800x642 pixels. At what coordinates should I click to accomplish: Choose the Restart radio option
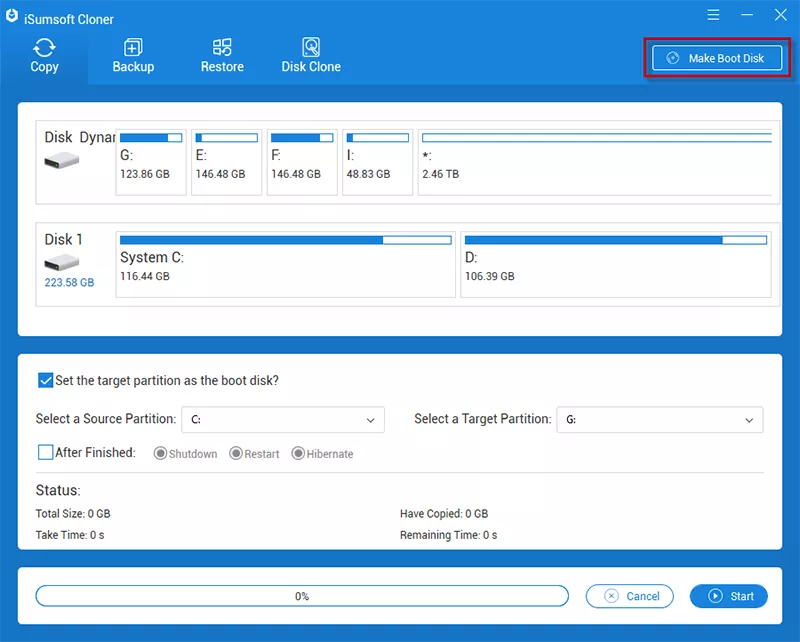[x=236, y=453]
